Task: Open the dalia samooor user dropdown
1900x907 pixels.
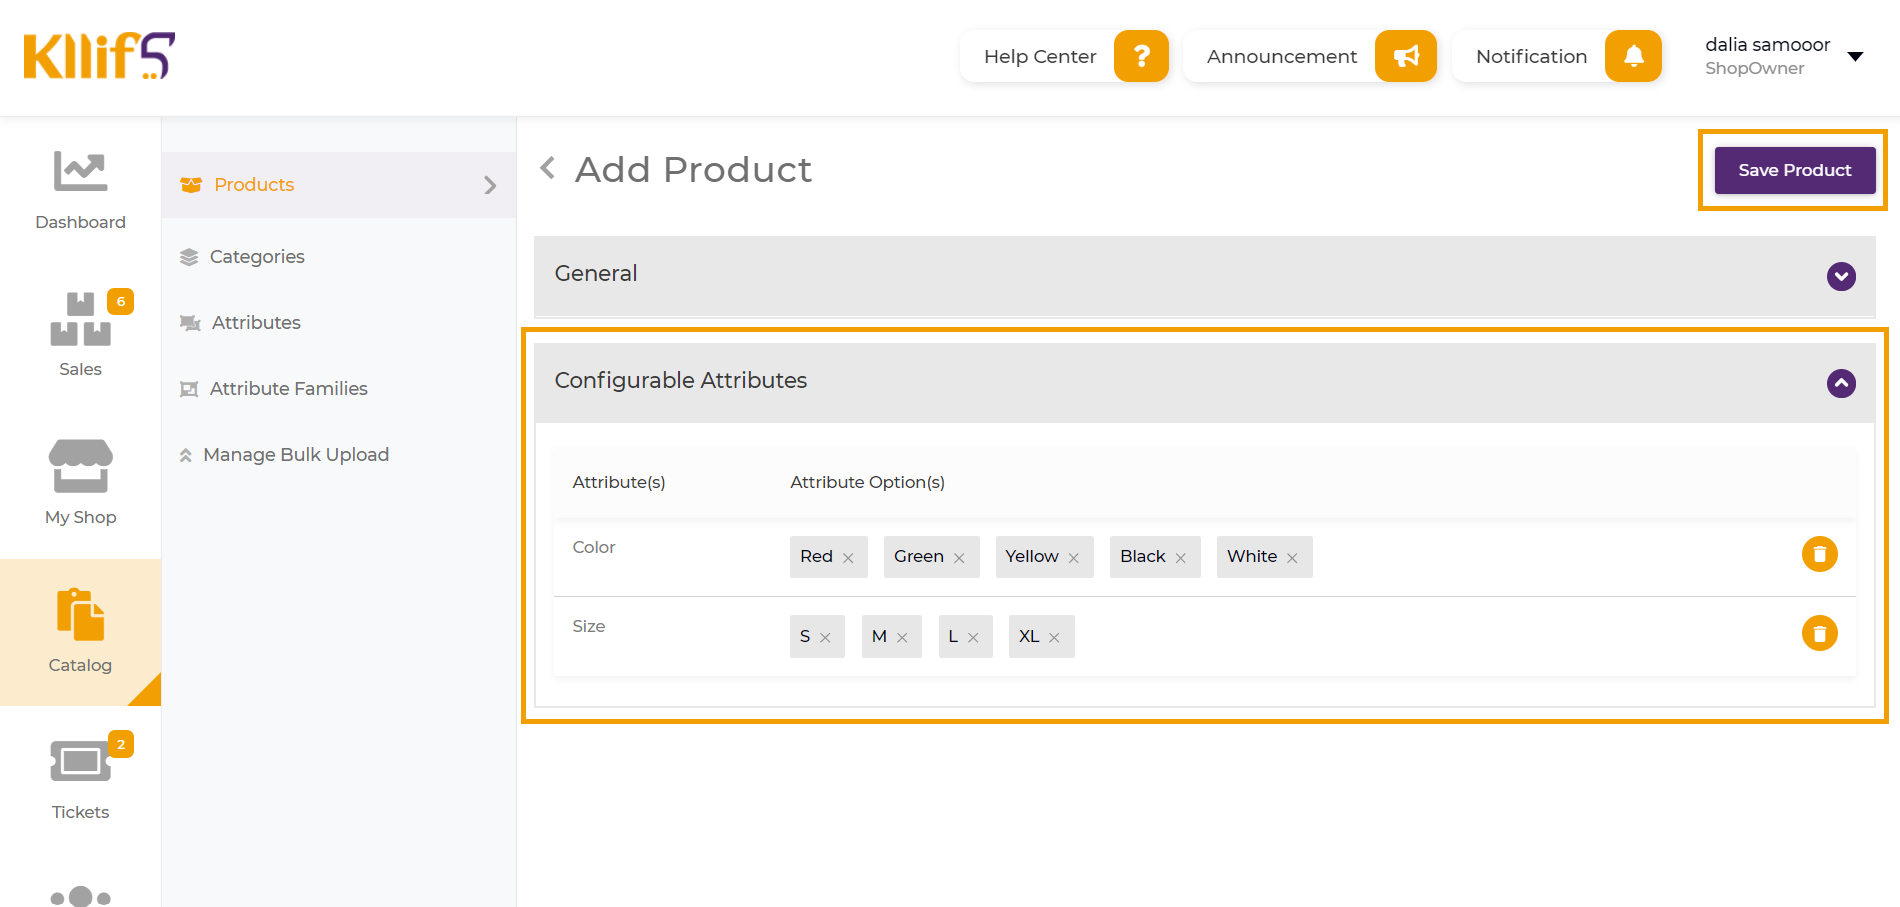Action: pos(1855,56)
